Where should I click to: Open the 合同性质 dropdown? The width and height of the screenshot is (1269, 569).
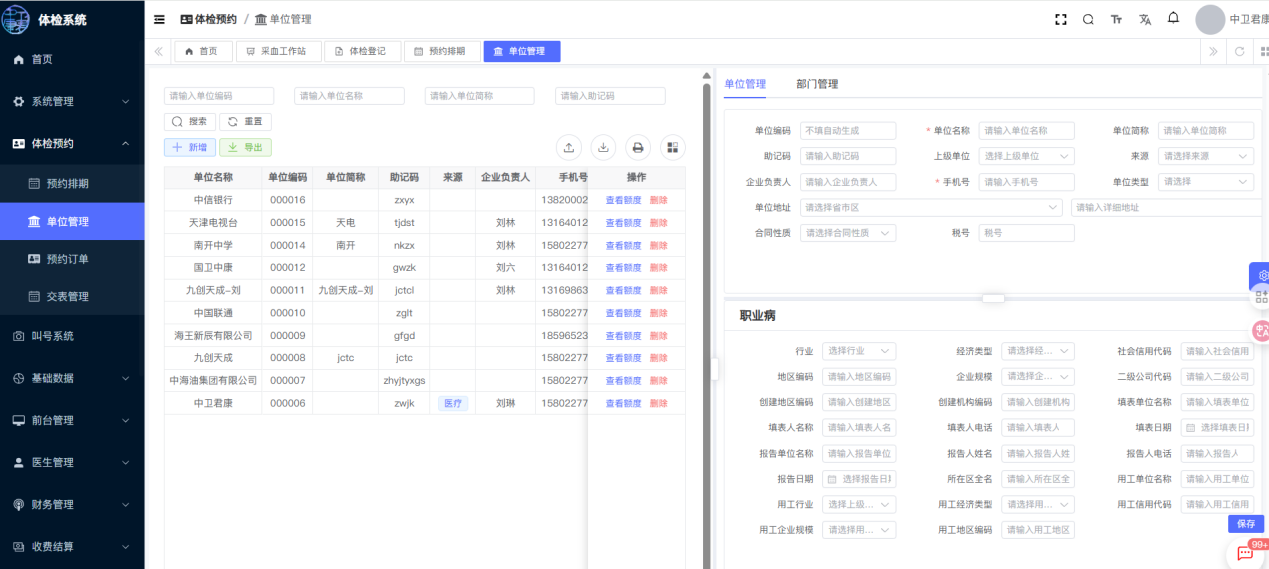click(848, 233)
